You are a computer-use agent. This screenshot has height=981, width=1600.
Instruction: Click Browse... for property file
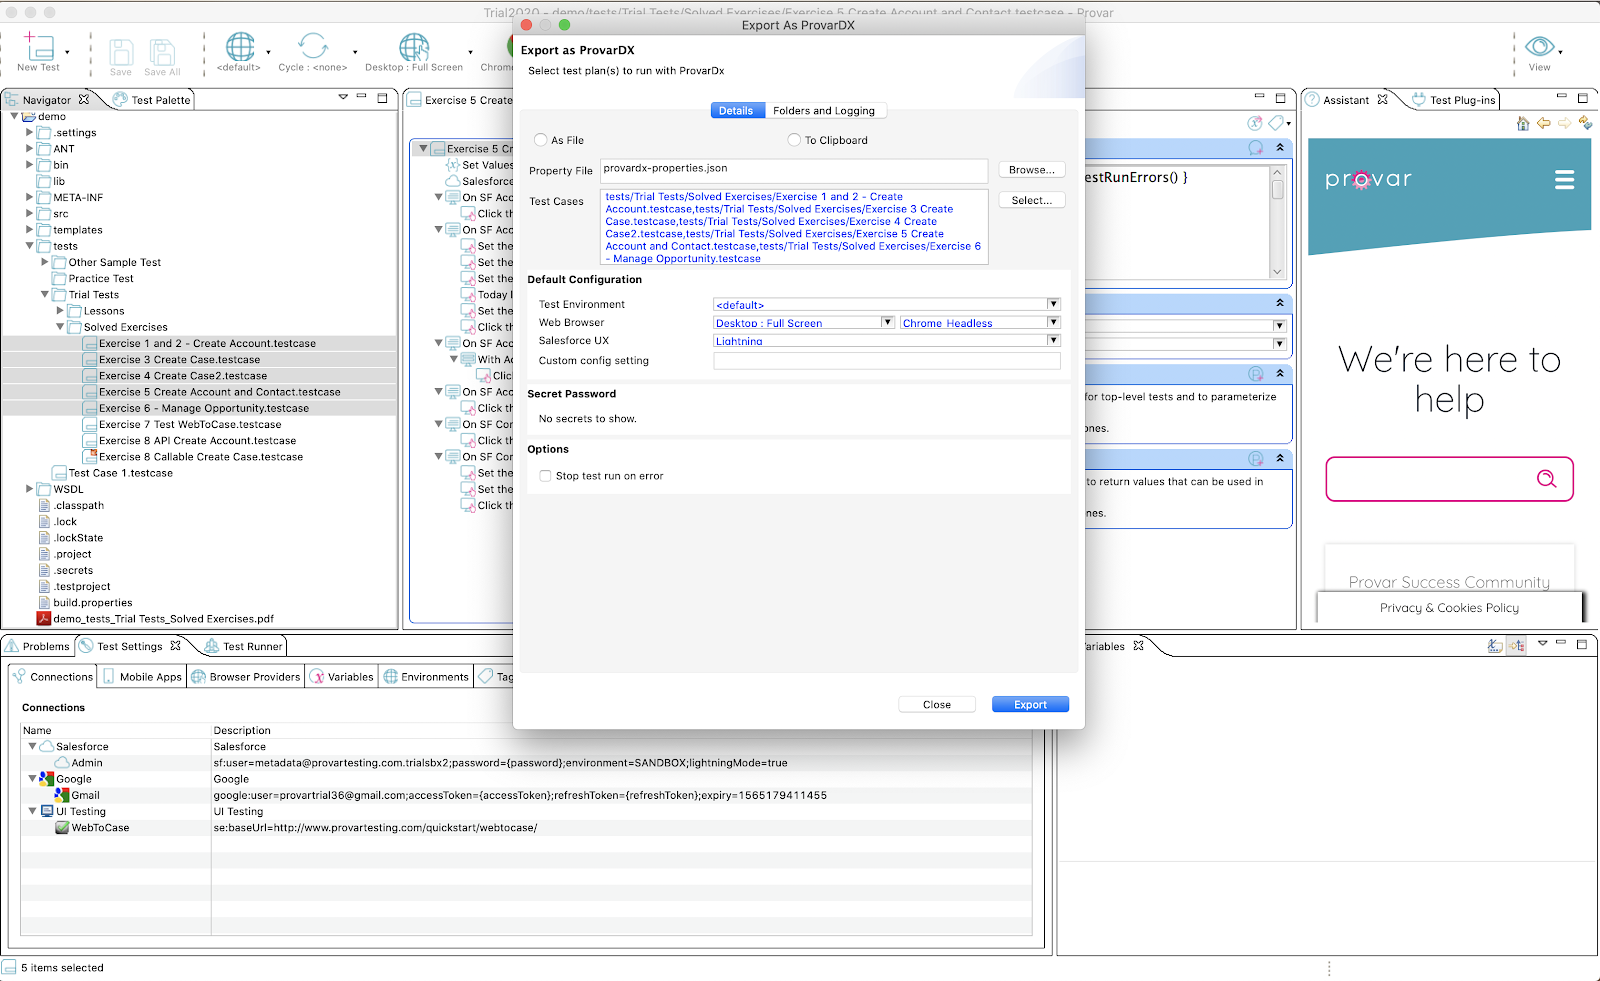pos(1032,170)
